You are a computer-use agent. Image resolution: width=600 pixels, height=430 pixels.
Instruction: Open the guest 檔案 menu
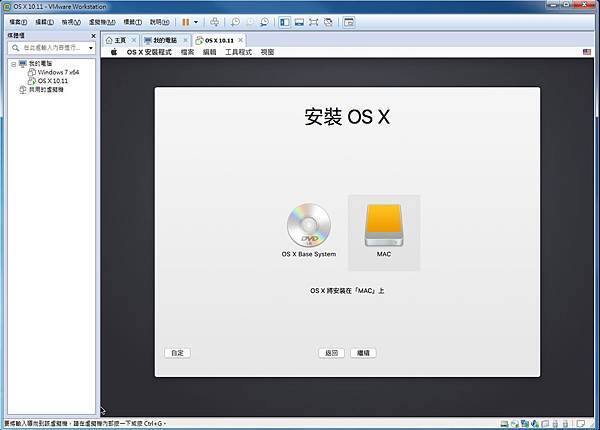[x=188, y=52]
